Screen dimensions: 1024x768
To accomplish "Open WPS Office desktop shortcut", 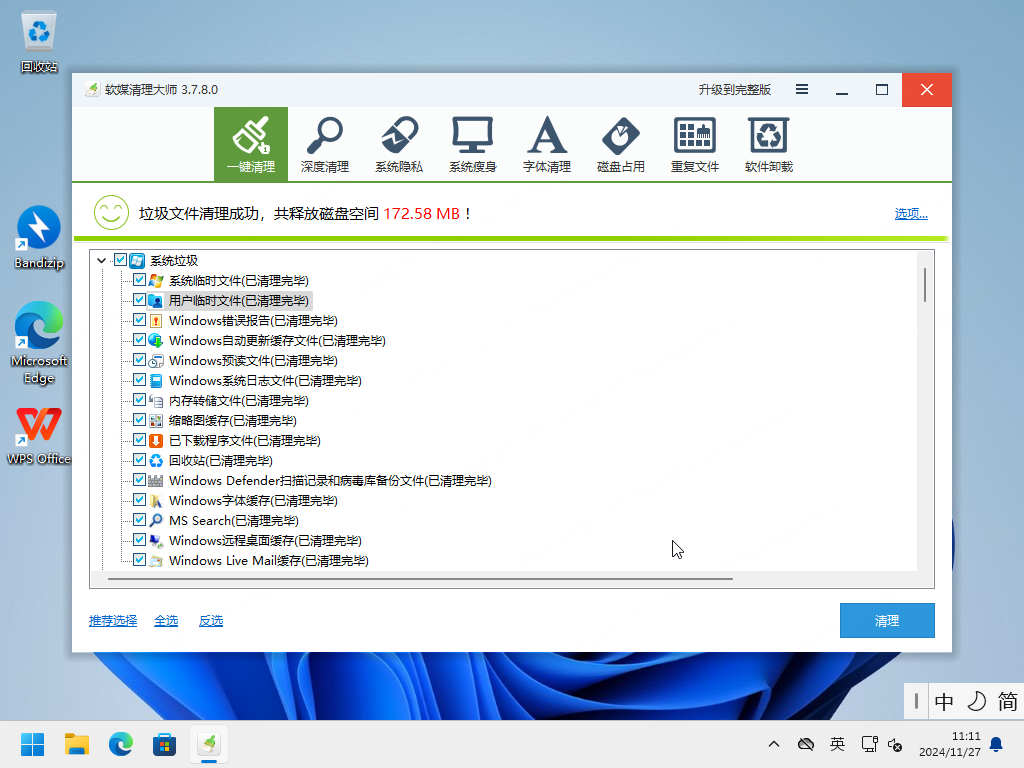I will click(x=39, y=436).
